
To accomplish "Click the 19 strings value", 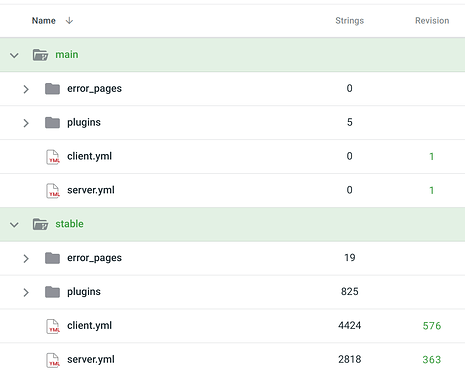I will pos(349,258).
